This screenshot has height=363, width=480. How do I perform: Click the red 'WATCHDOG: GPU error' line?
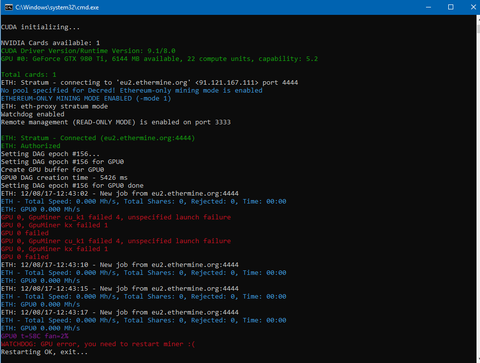[x=98, y=344]
